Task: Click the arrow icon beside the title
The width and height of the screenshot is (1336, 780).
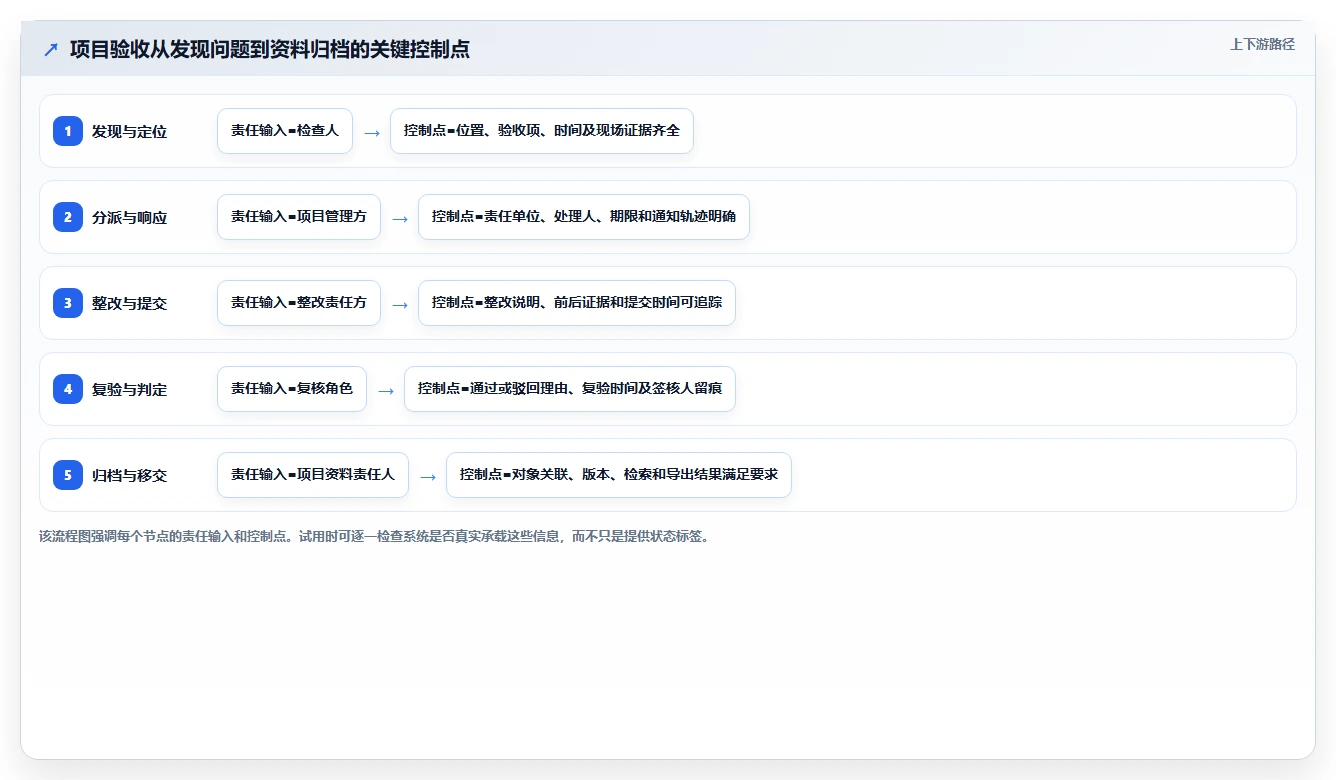Action: pos(51,49)
